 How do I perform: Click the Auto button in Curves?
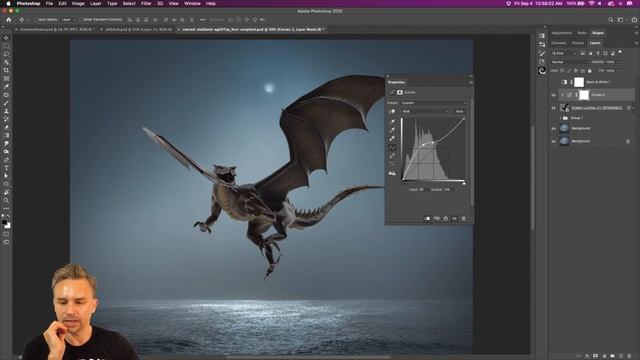(460, 111)
